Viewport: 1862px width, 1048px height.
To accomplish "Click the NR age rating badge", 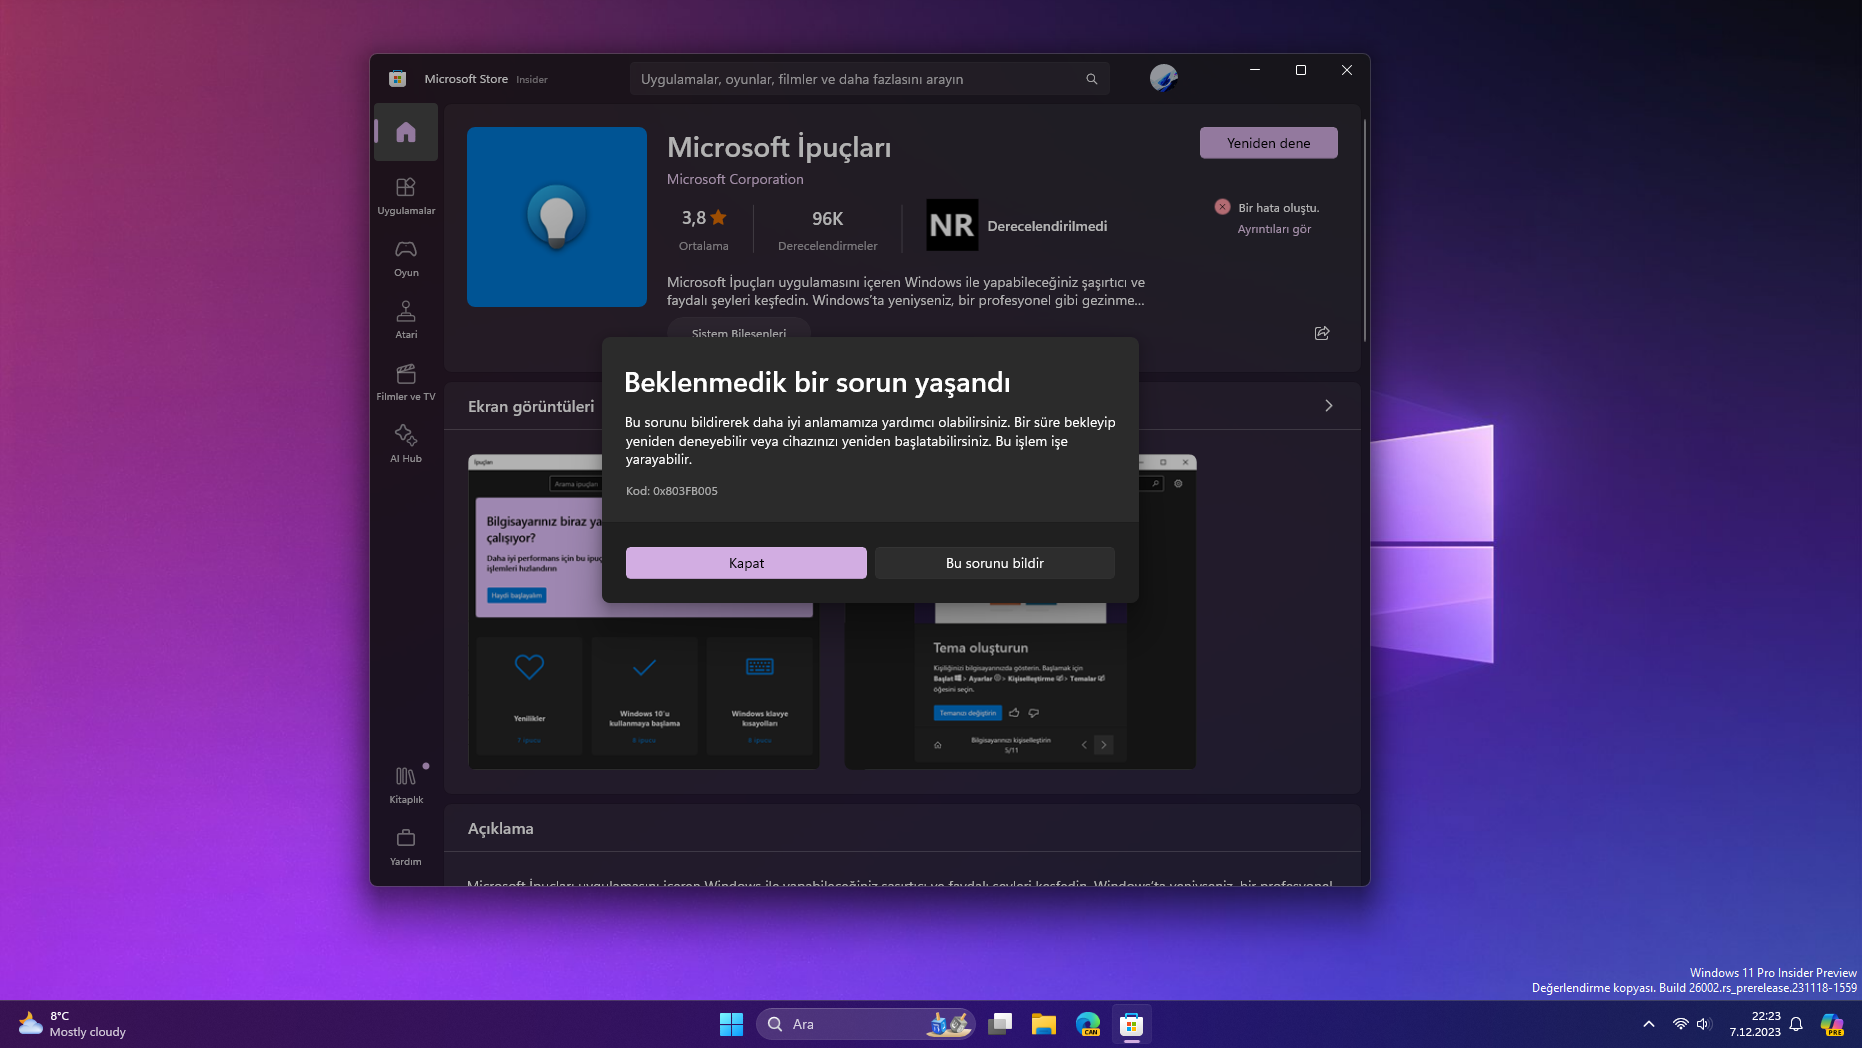I will click(x=952, y=226).
